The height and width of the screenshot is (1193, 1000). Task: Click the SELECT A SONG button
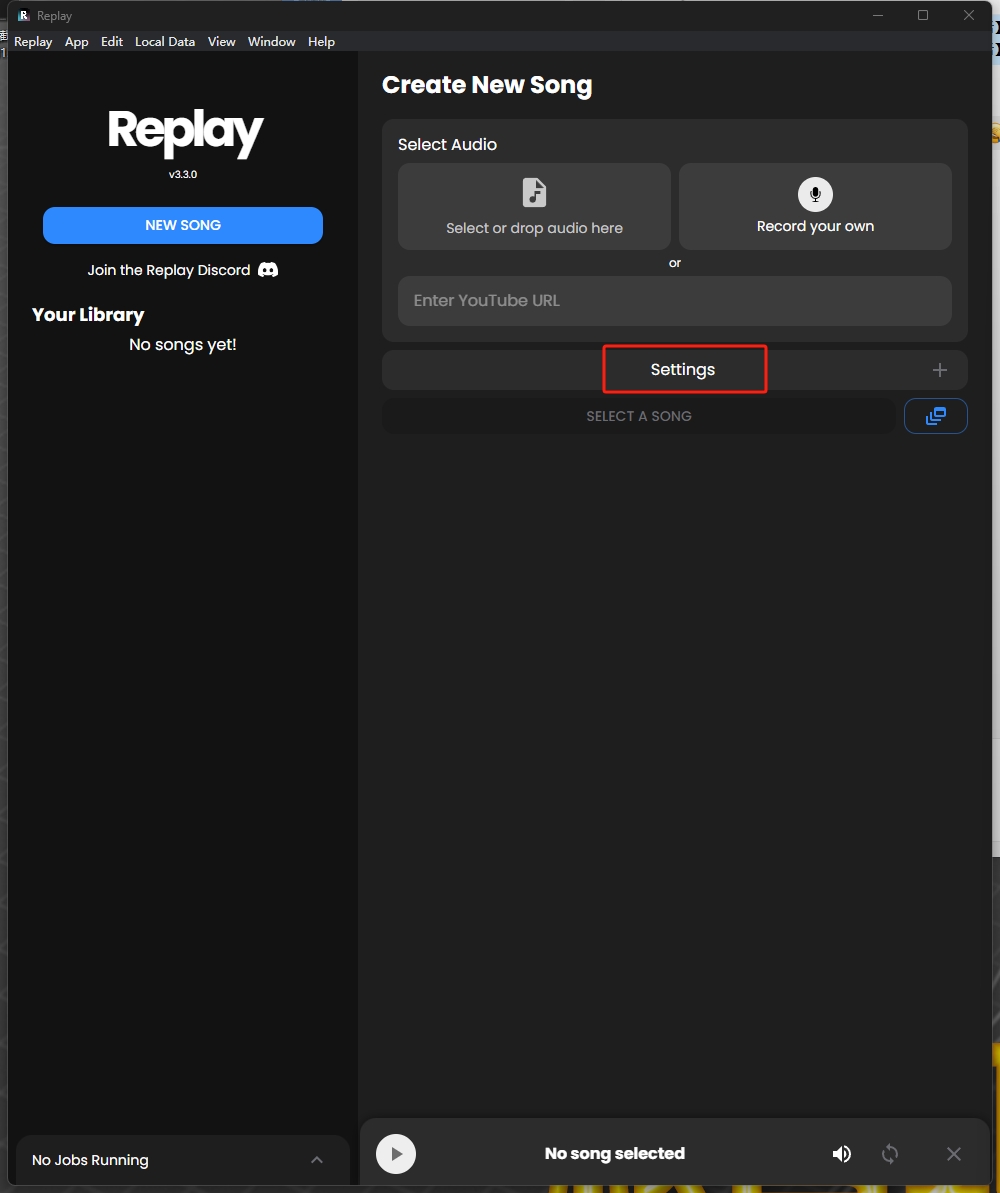[x=639, y=416]
